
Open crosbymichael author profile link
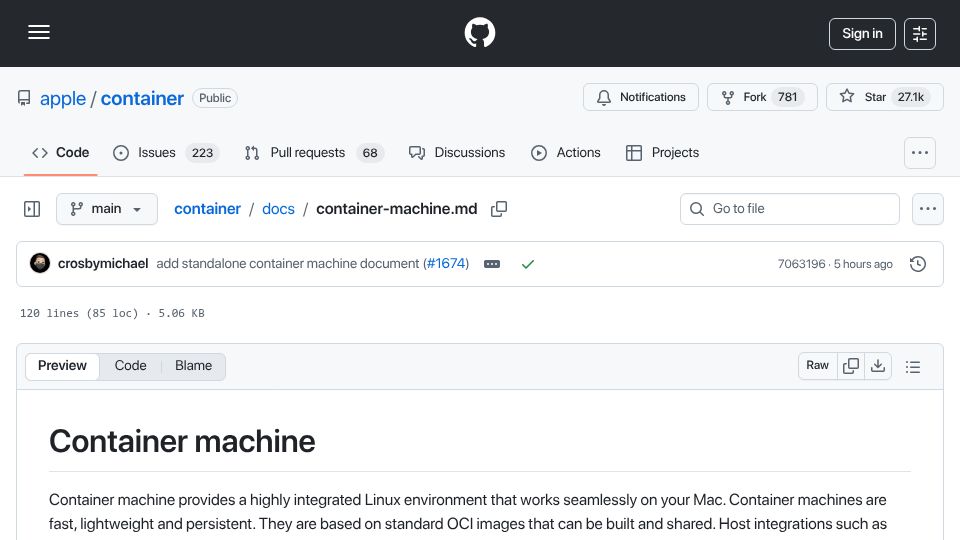coord(103,264)
